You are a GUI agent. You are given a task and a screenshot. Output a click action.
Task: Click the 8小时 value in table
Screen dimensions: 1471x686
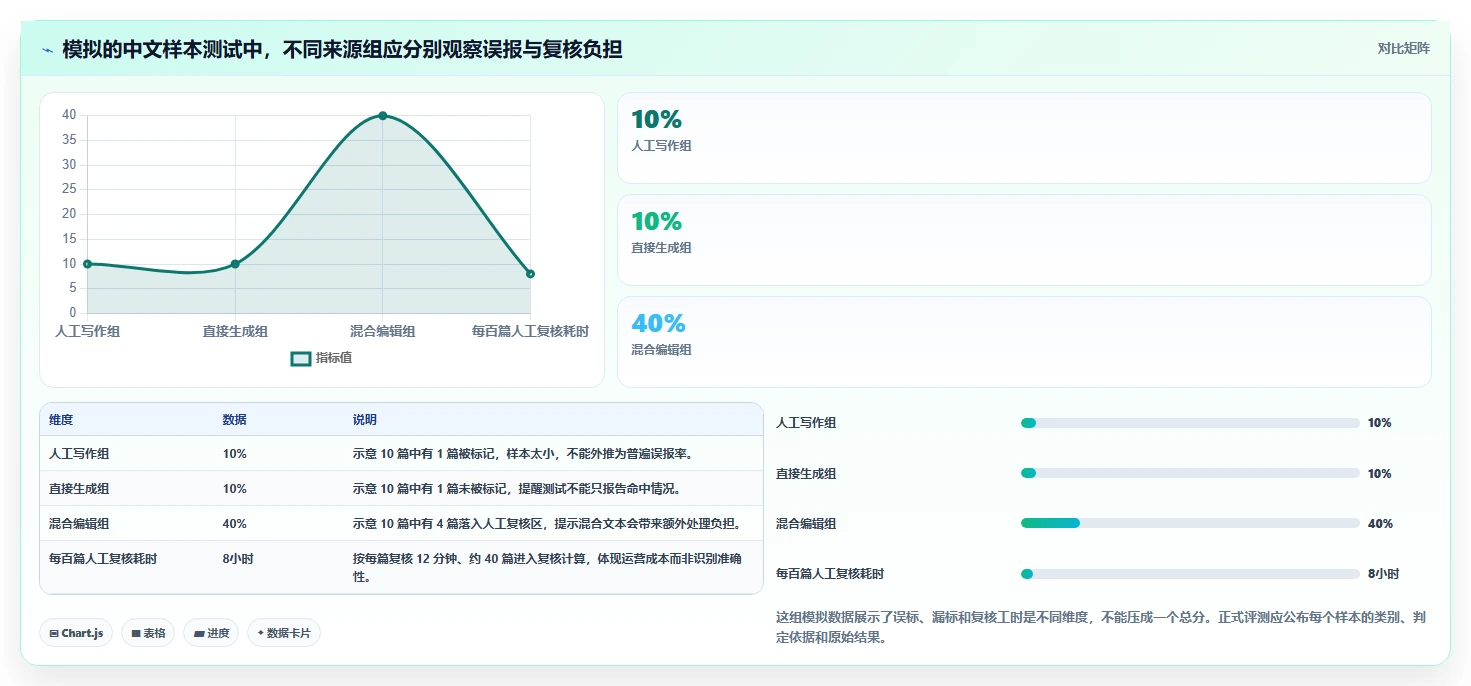(238, 559)
